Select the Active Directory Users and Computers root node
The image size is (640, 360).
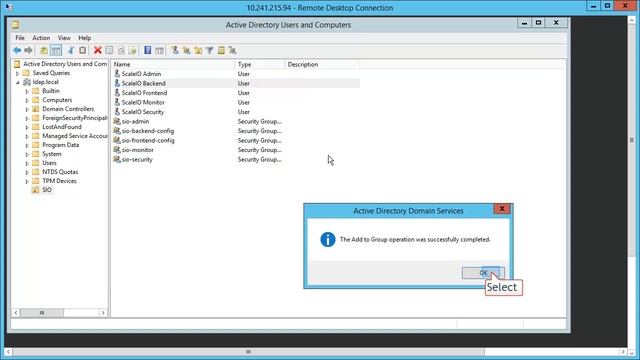pyautogui.click(x=60, y=64)
